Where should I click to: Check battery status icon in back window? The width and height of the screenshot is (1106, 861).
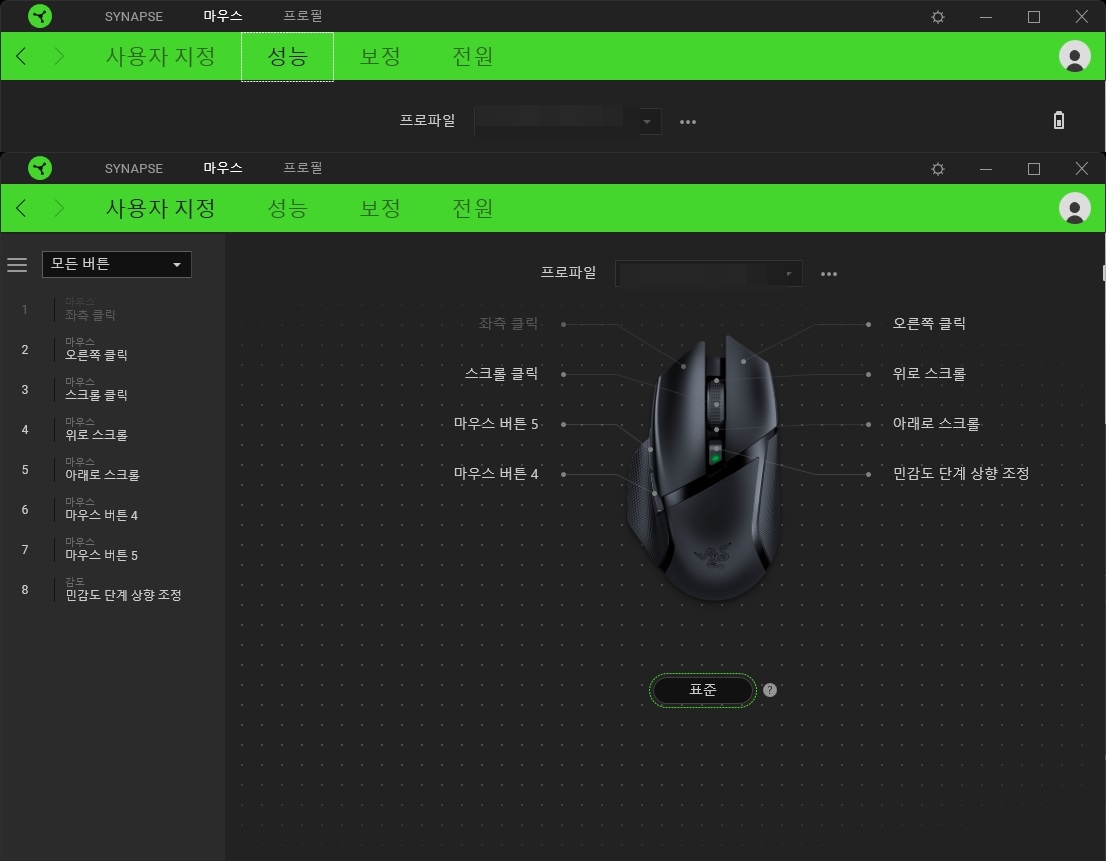tap(1059, 120)
